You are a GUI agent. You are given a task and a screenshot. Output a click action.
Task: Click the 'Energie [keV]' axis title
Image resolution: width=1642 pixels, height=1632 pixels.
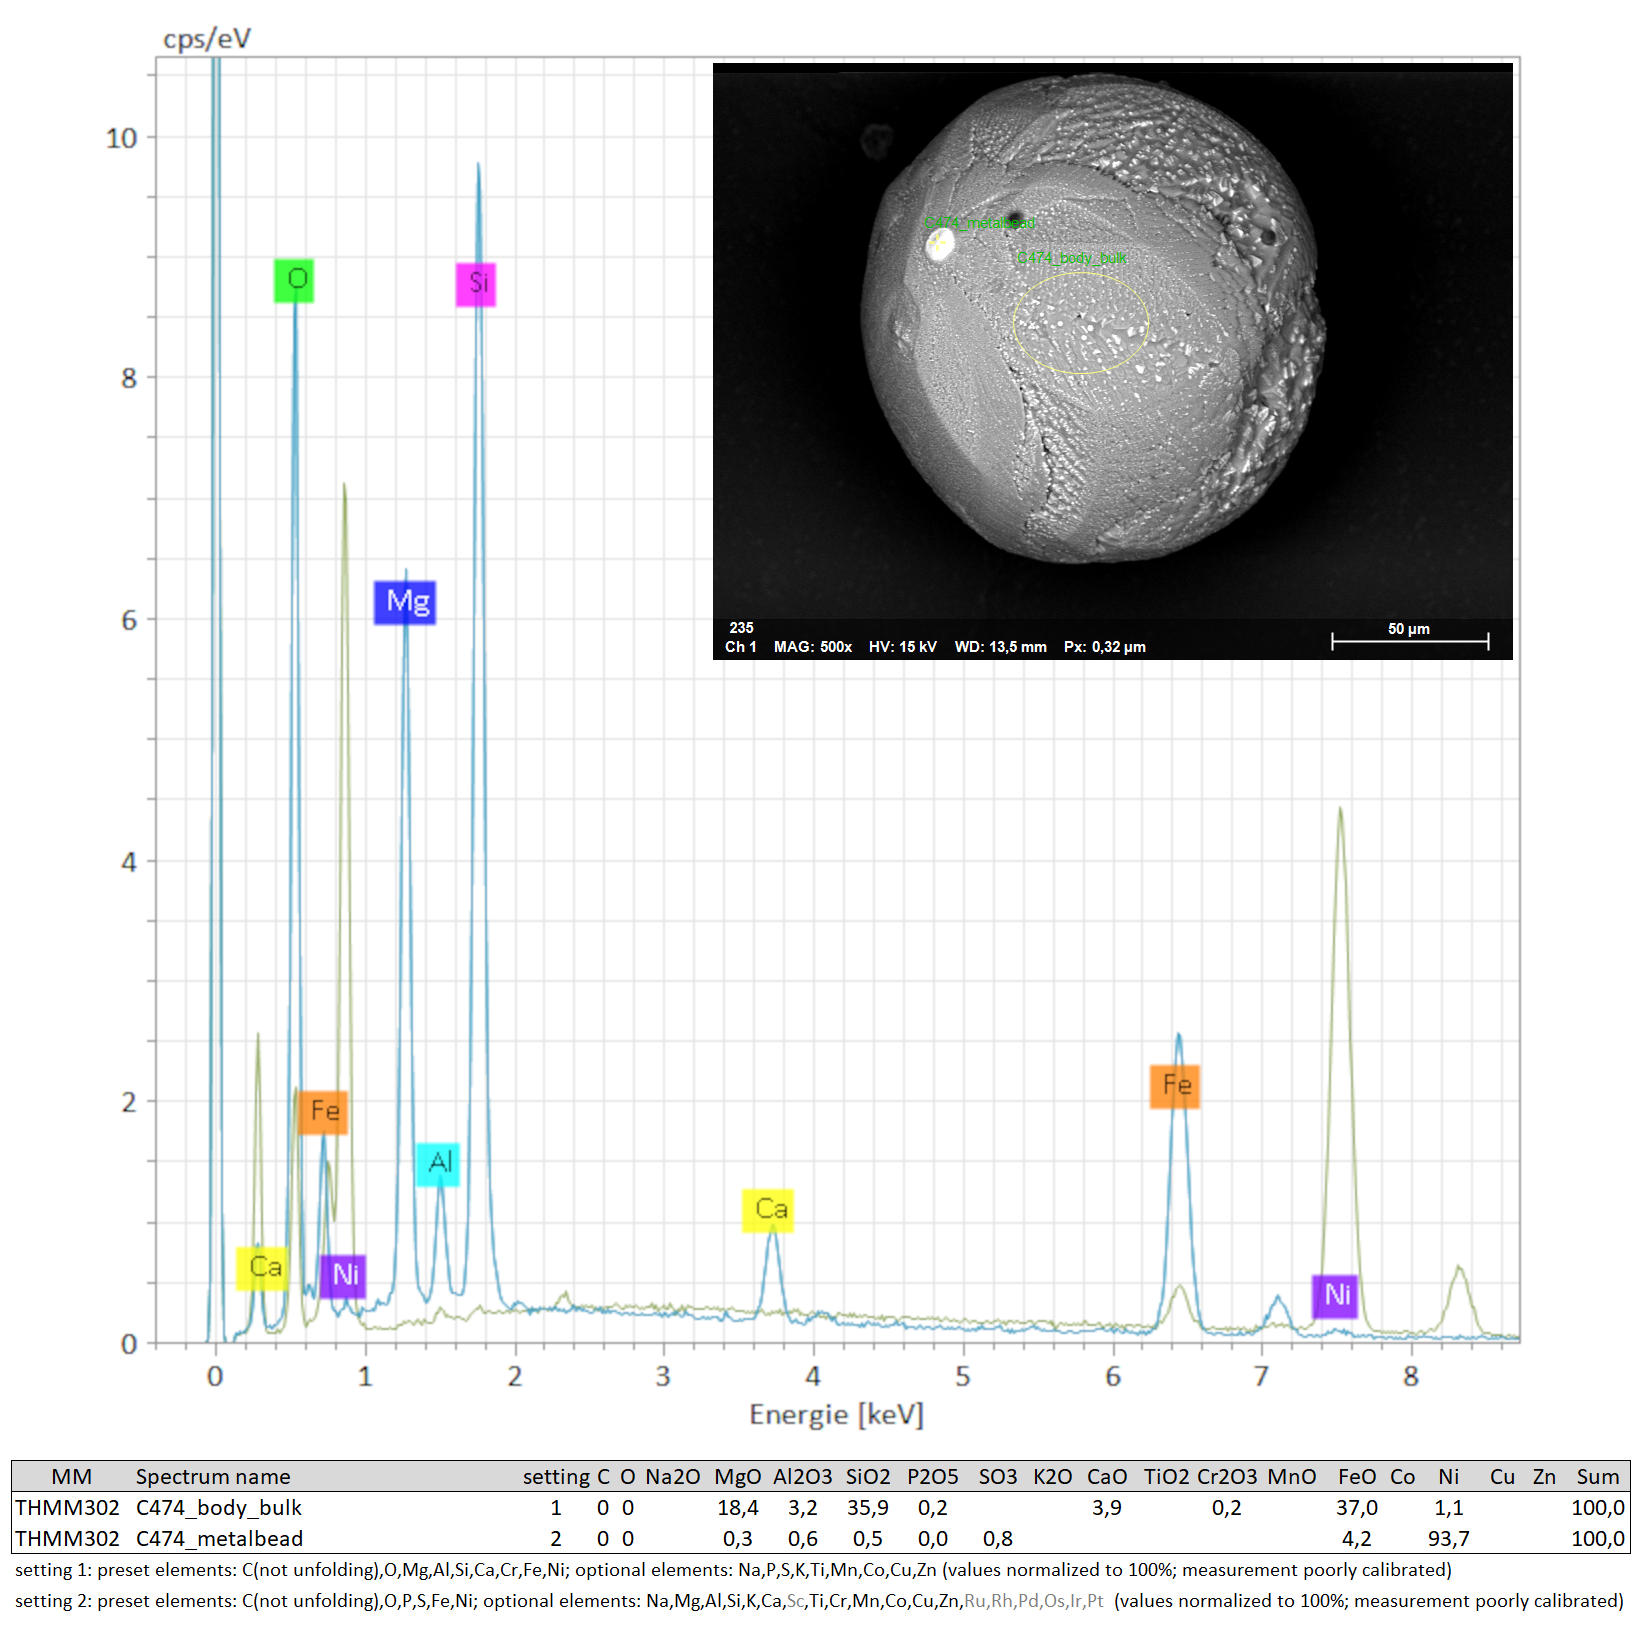836,1415
